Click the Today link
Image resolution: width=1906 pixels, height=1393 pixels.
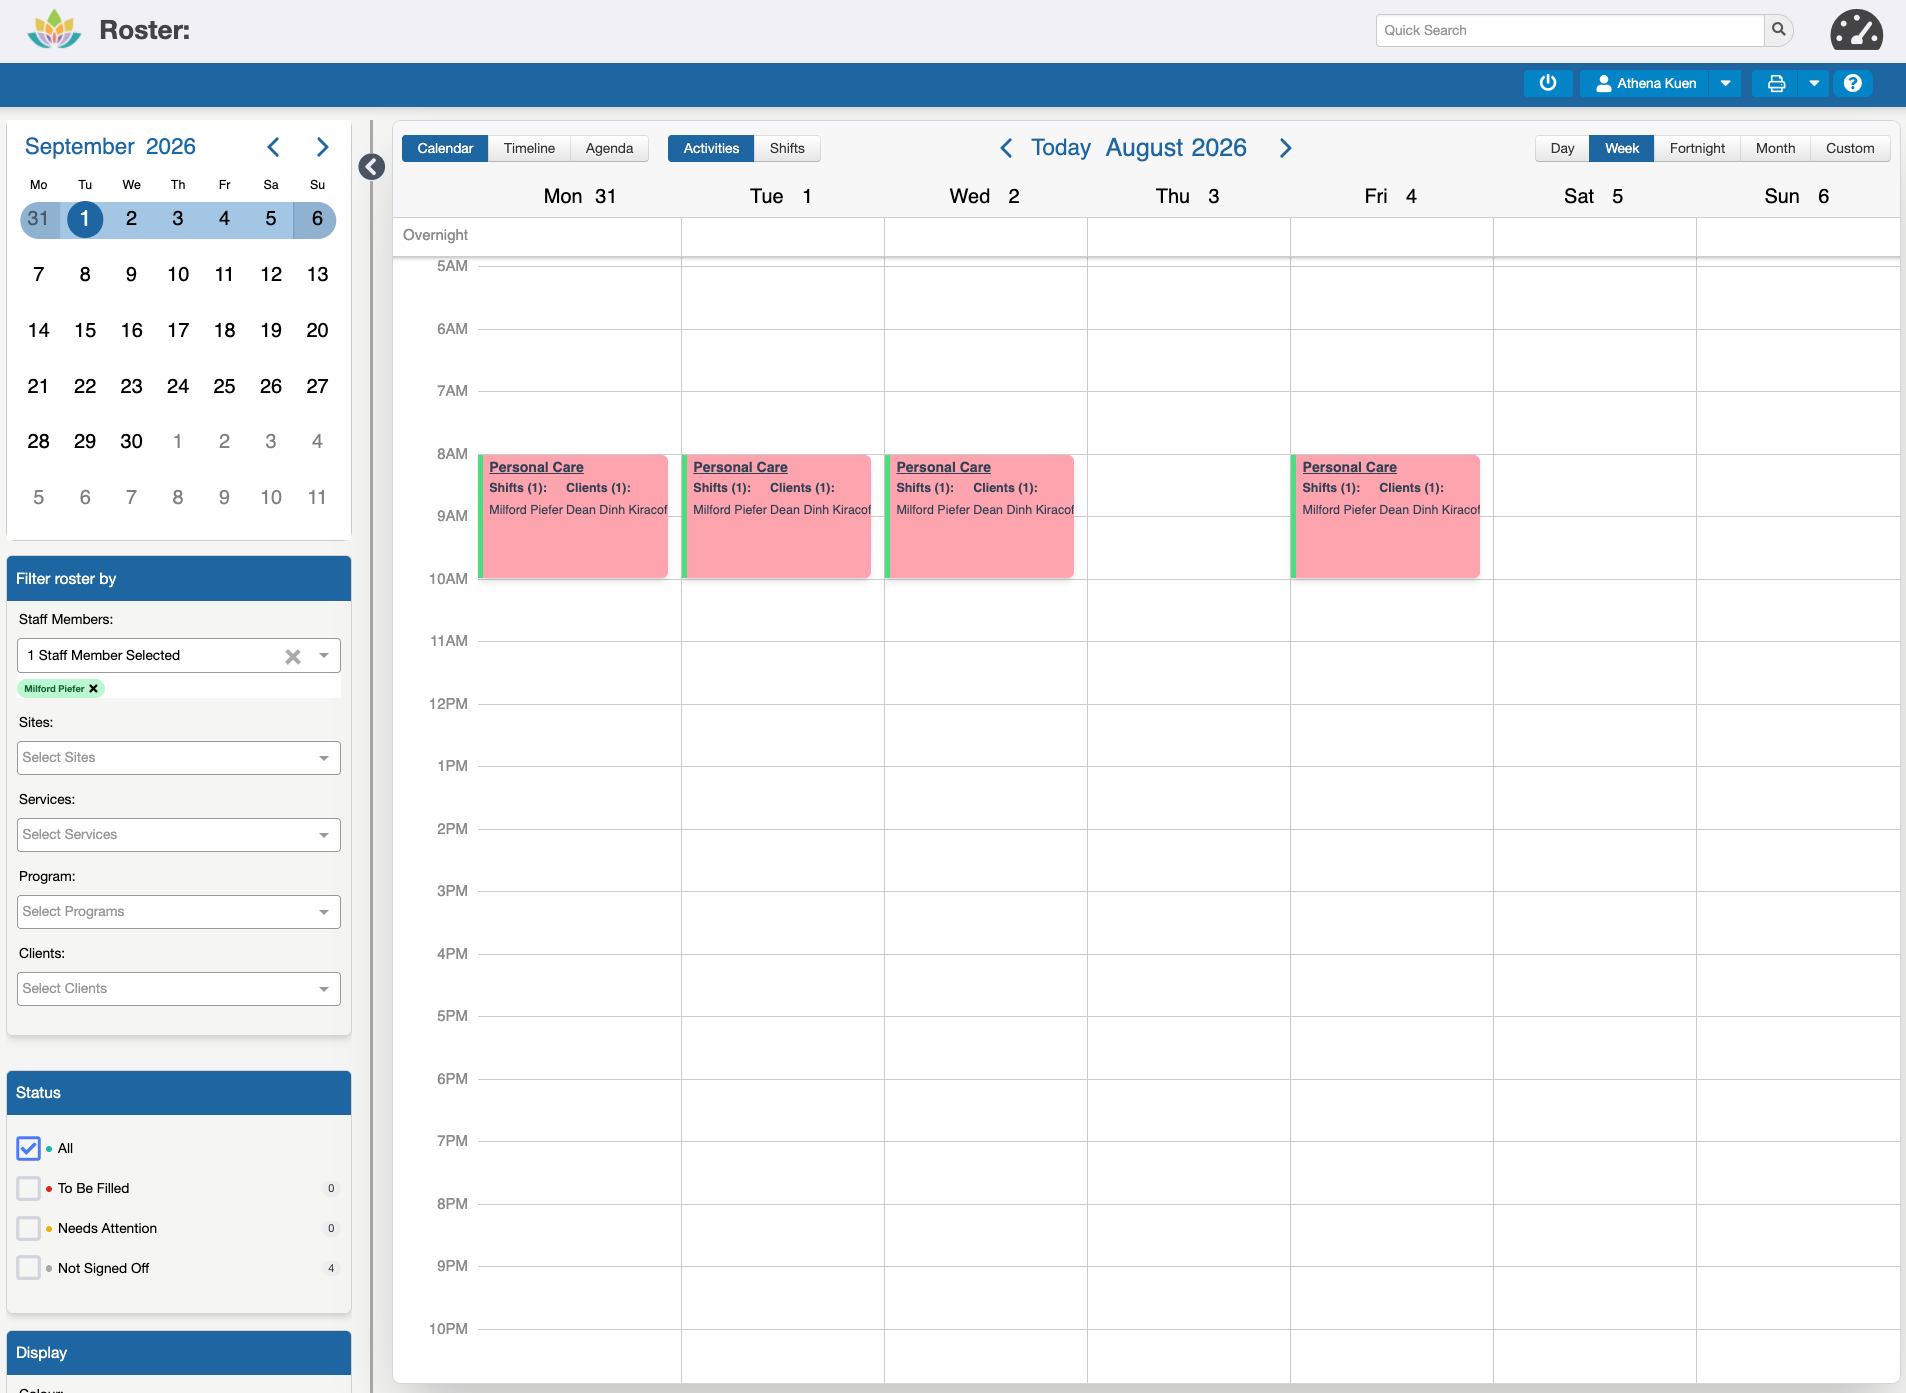1060,148
